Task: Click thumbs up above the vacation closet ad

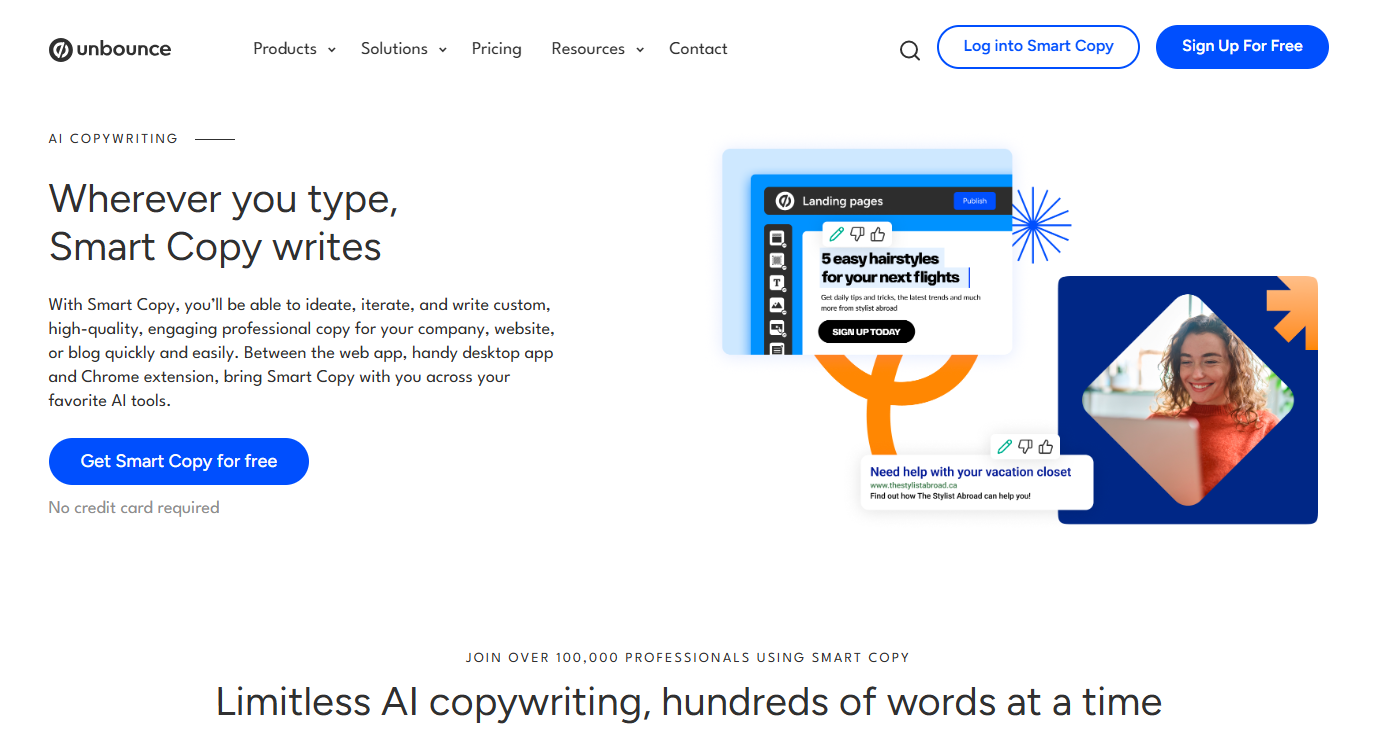Action: pos(1046,446)
